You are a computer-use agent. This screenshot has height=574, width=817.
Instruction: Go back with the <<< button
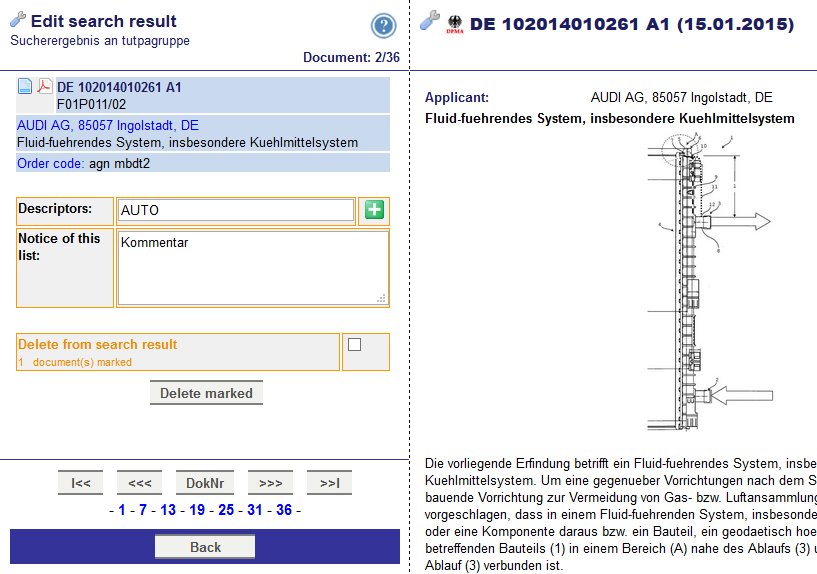[139, 483]
